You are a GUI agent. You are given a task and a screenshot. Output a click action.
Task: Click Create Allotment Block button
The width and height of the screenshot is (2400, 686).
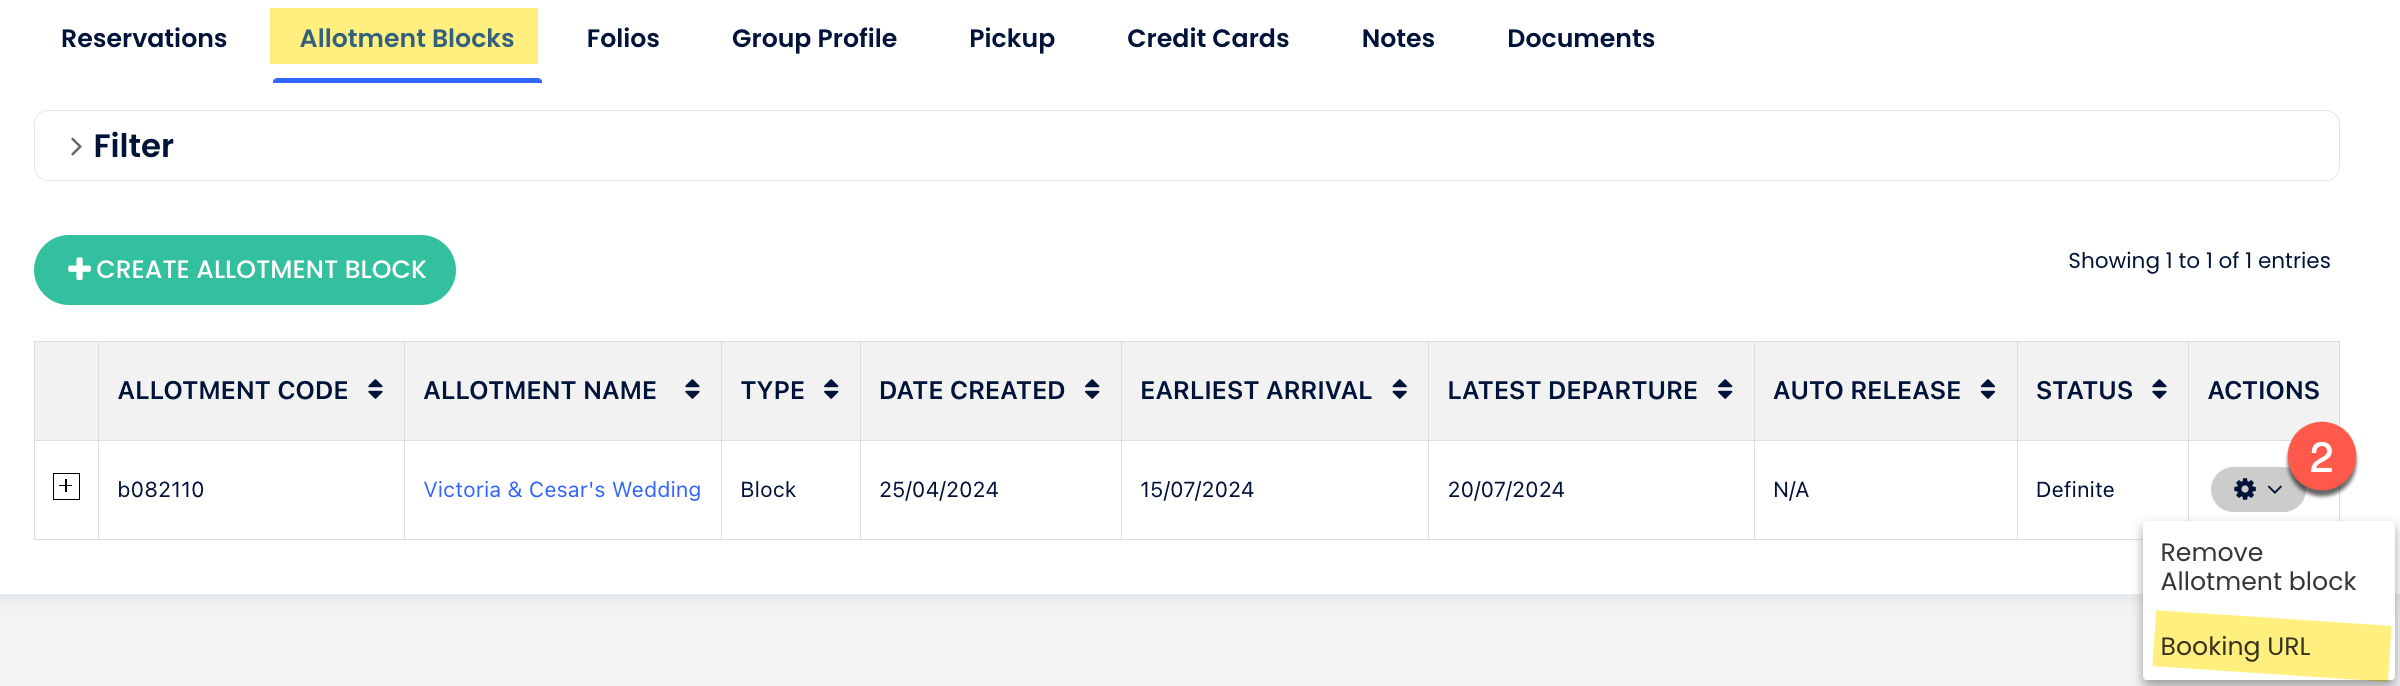(x=245, y=270)
